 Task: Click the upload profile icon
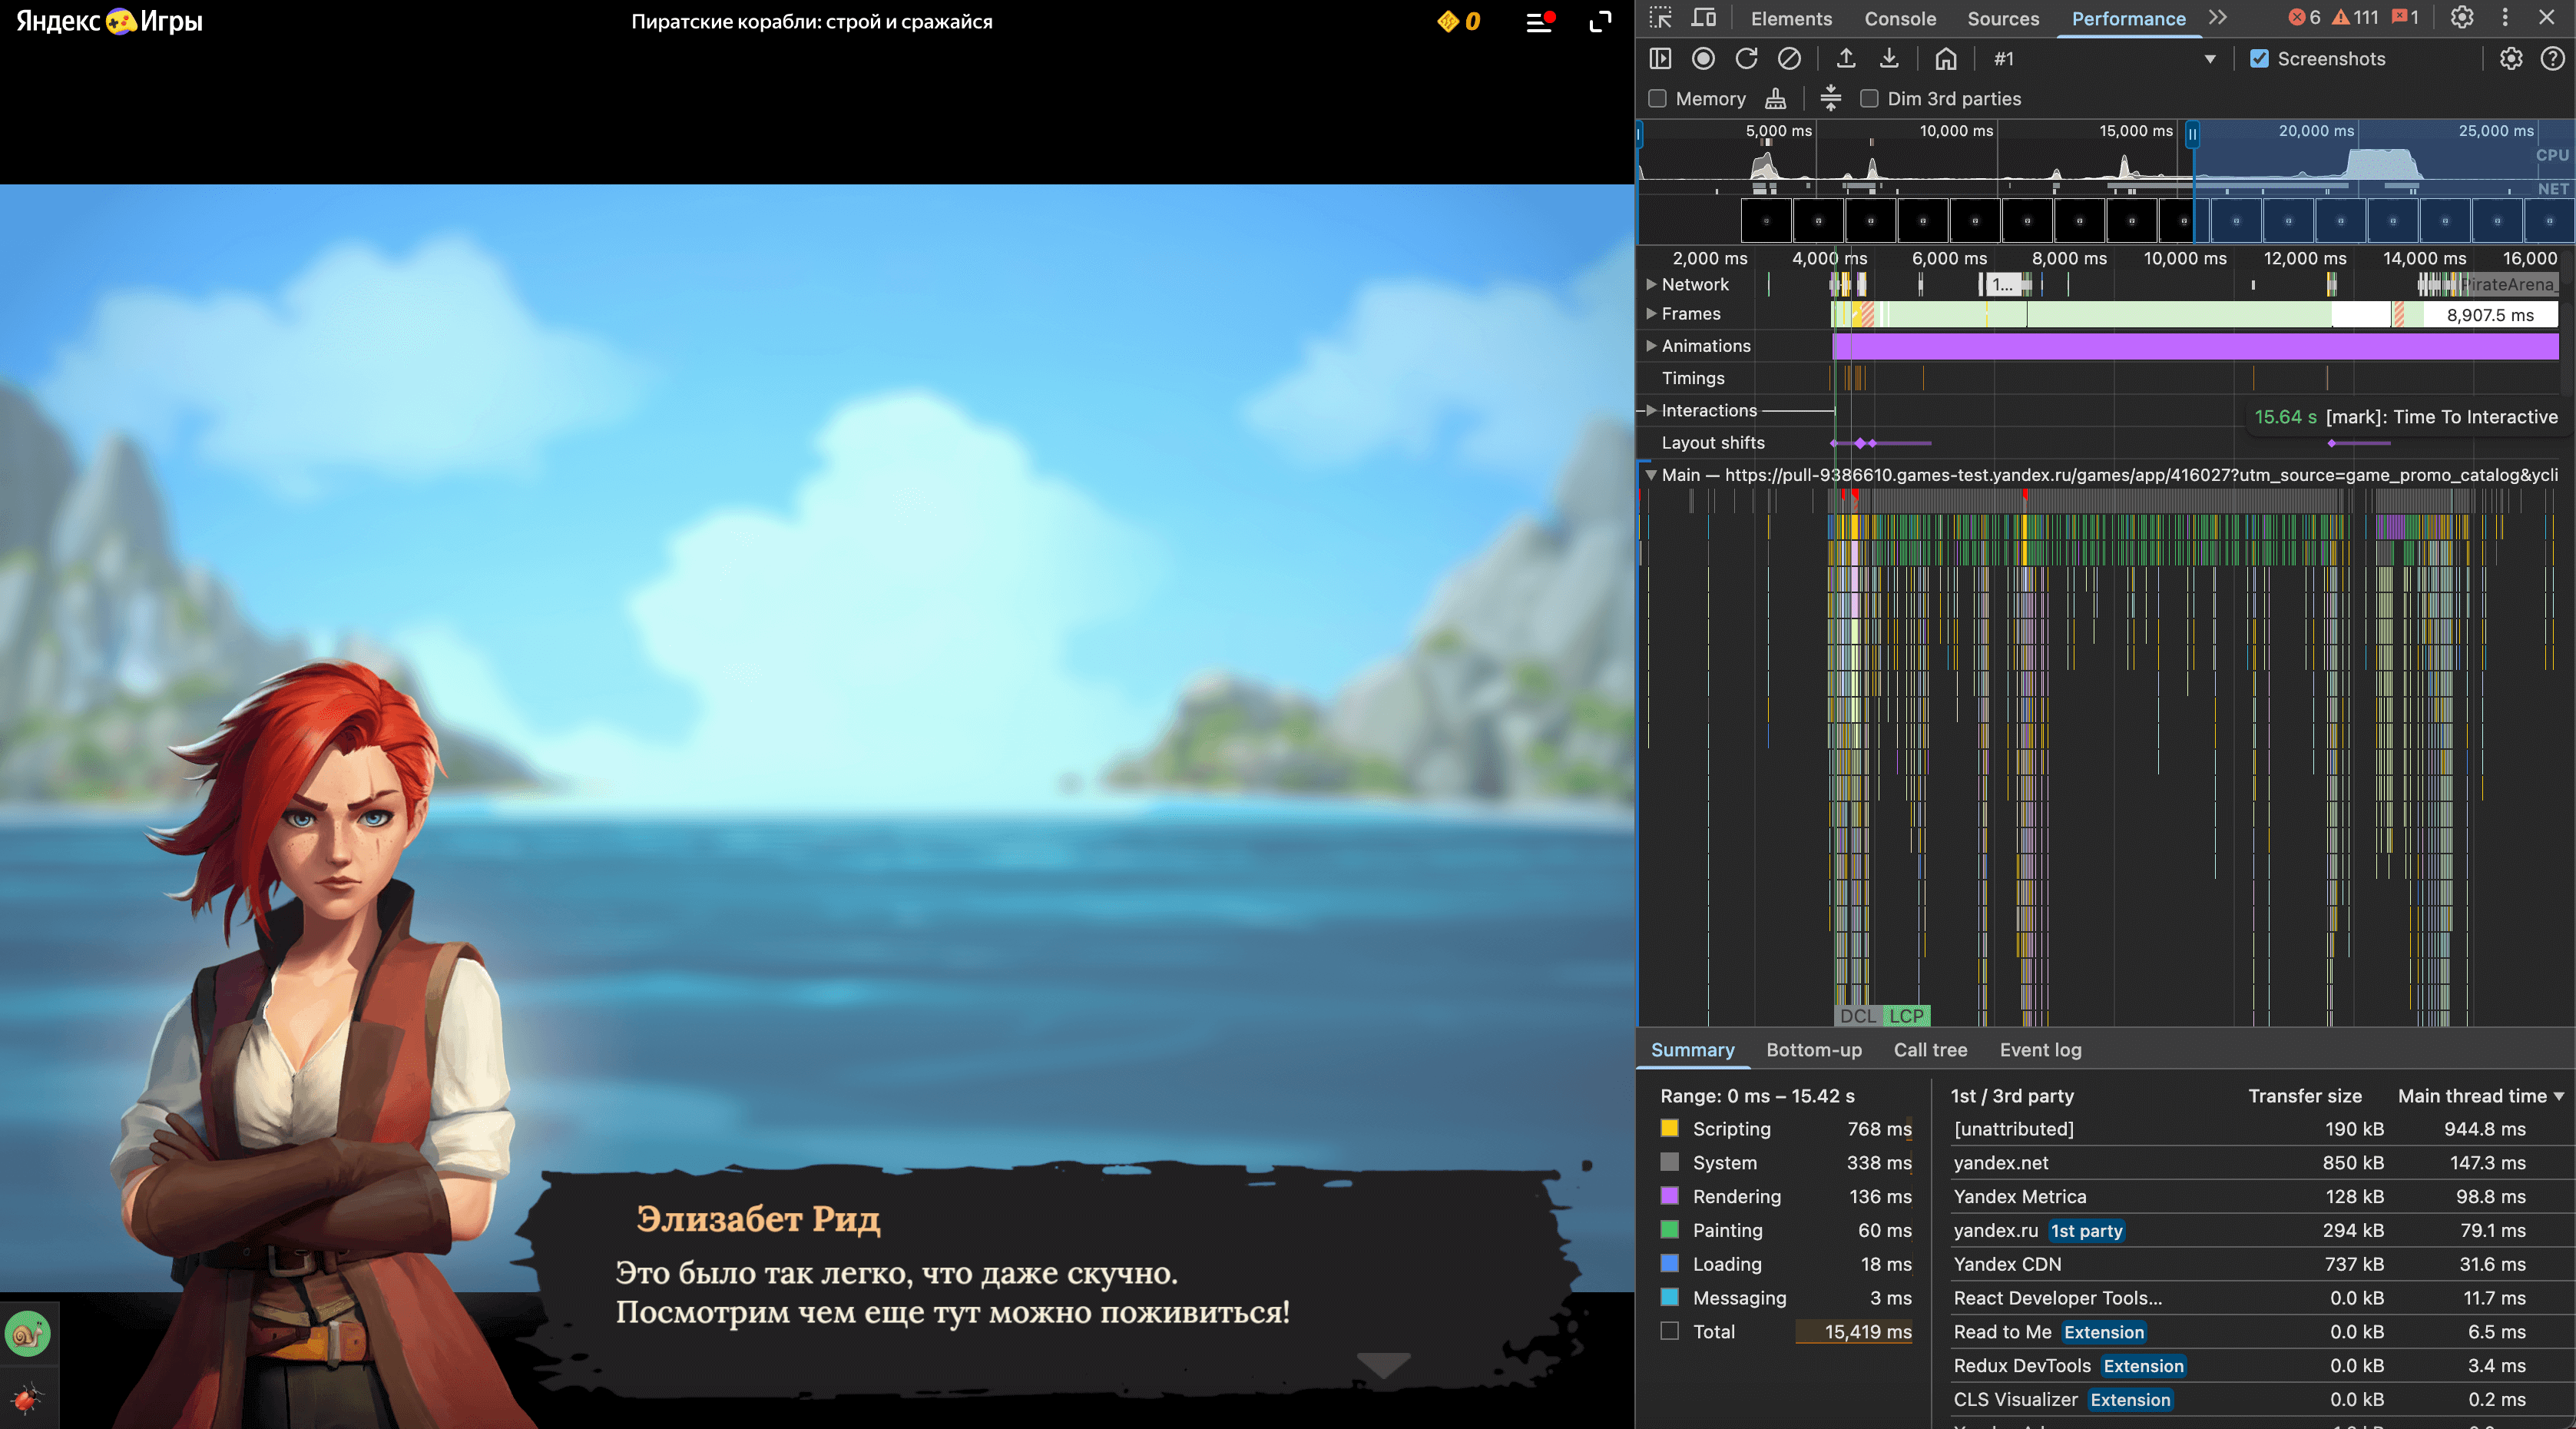(x=1846, y=59)
